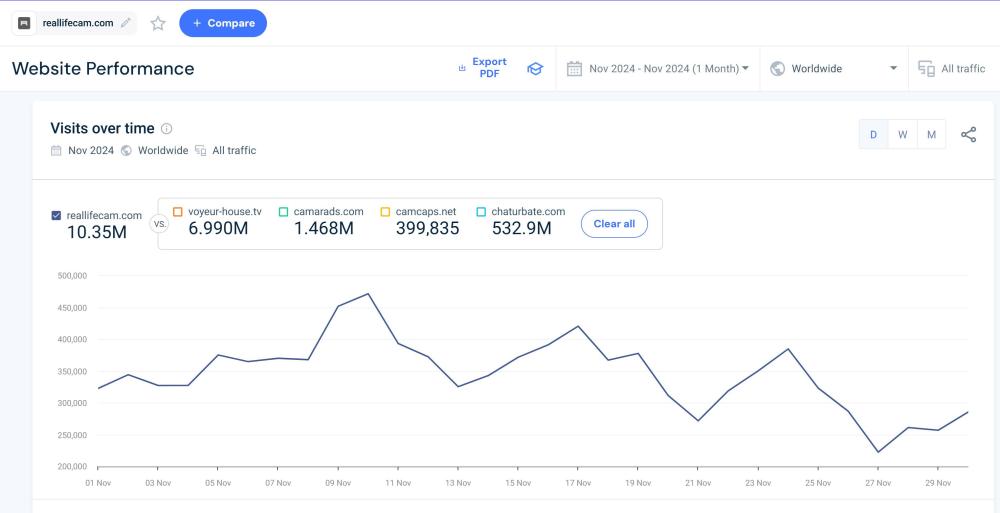1000x513 pixels.
Task: Toggle the chaturbate.com comparison checkbox
Action: tap(481, 212)
